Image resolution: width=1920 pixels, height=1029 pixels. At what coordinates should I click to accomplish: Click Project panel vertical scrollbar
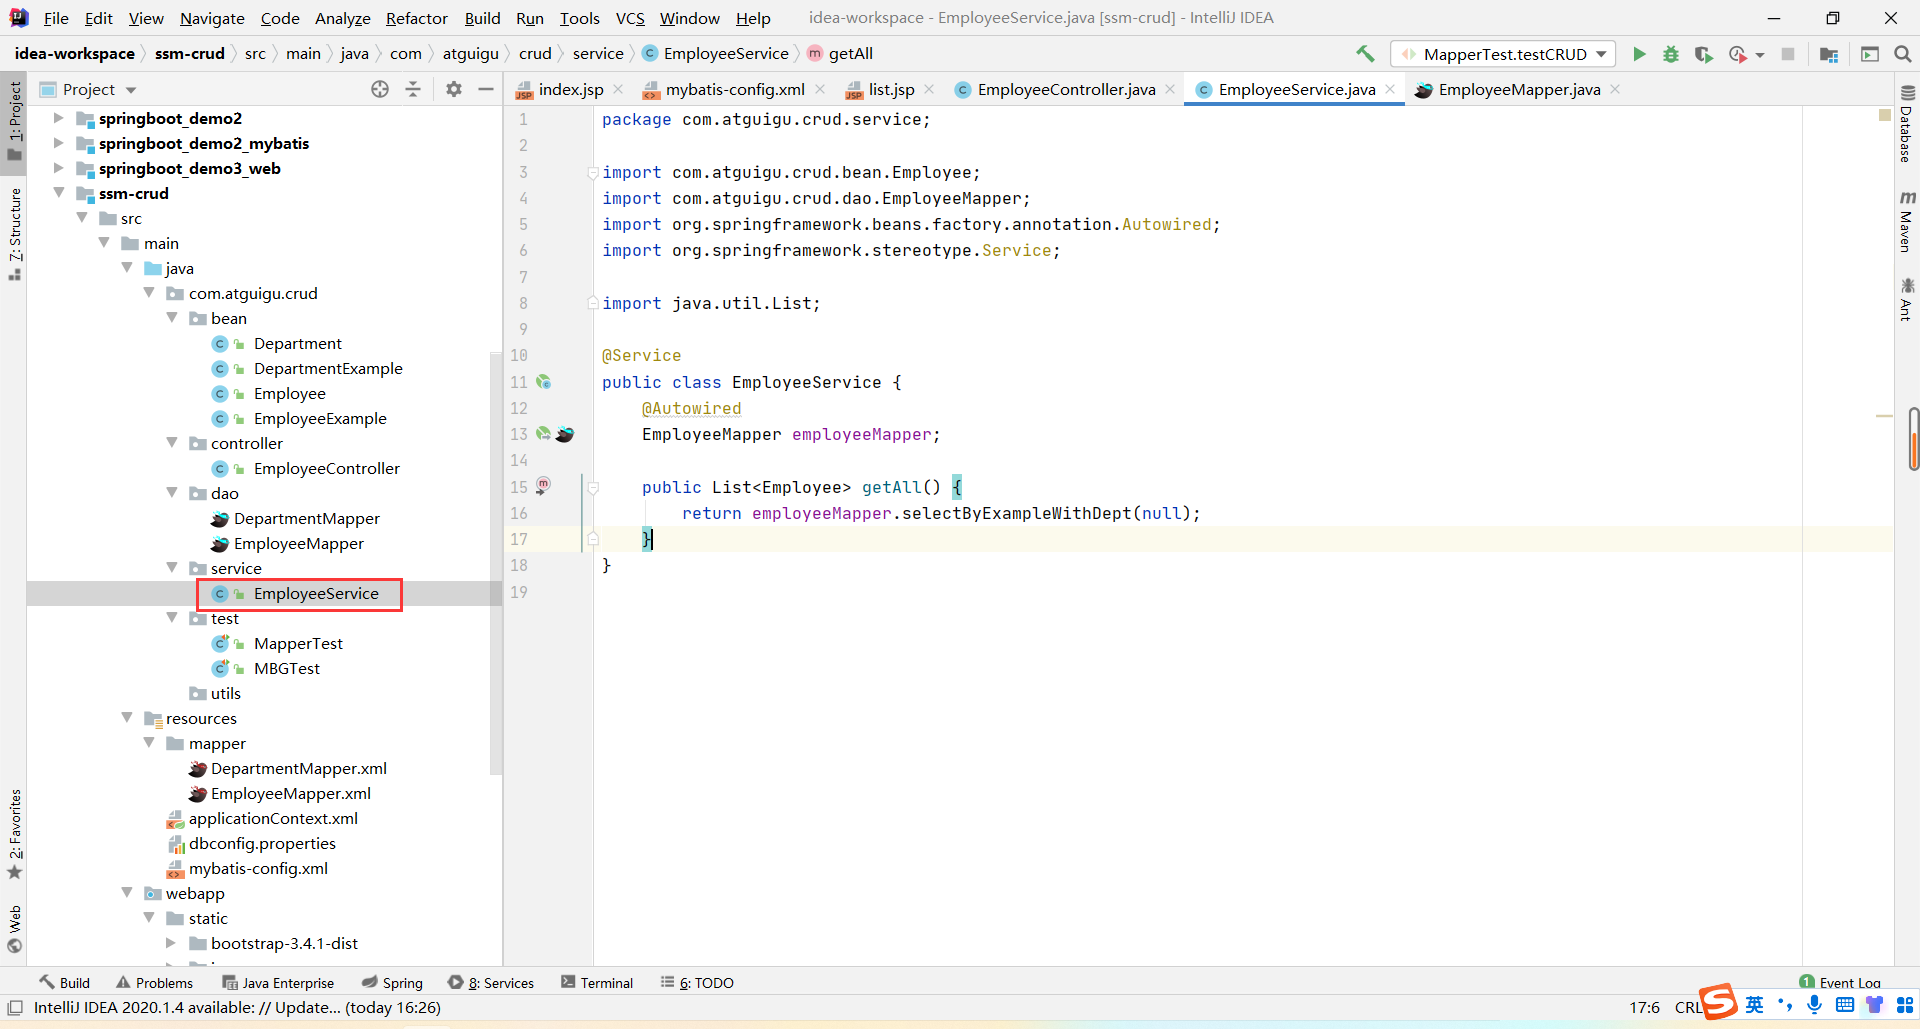495,563
